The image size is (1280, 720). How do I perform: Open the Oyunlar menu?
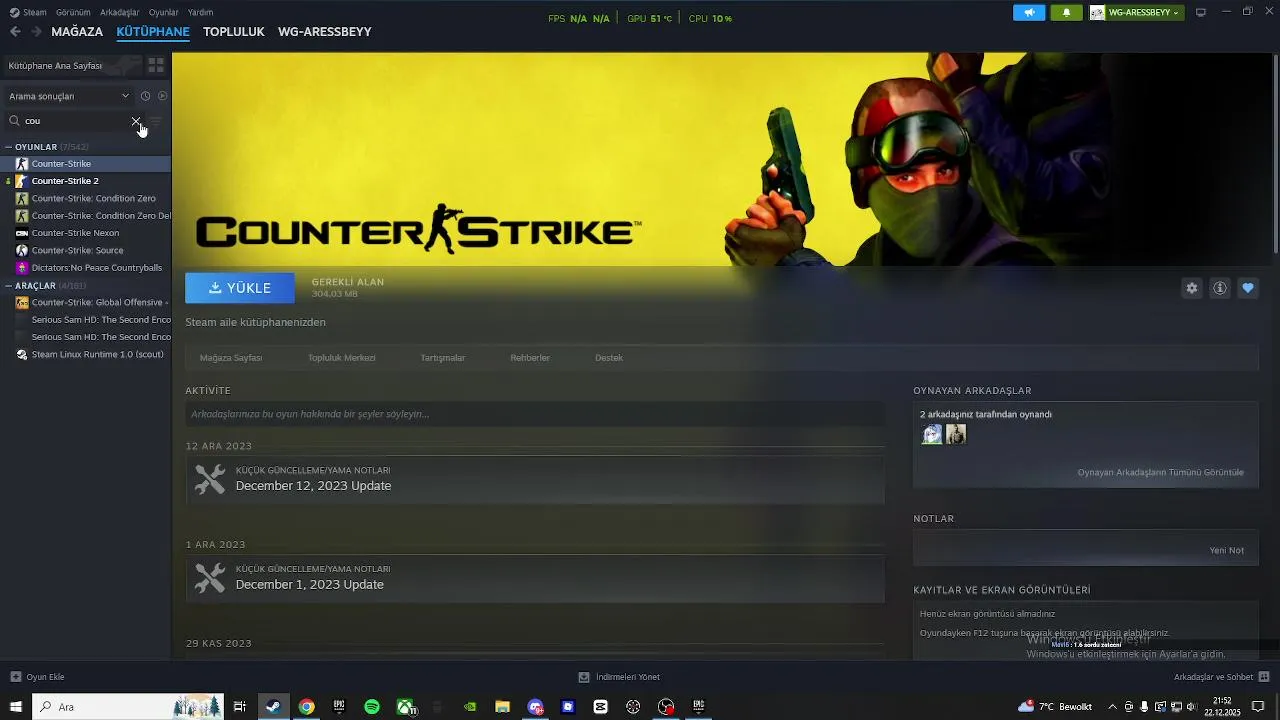[x=164, y=12]
